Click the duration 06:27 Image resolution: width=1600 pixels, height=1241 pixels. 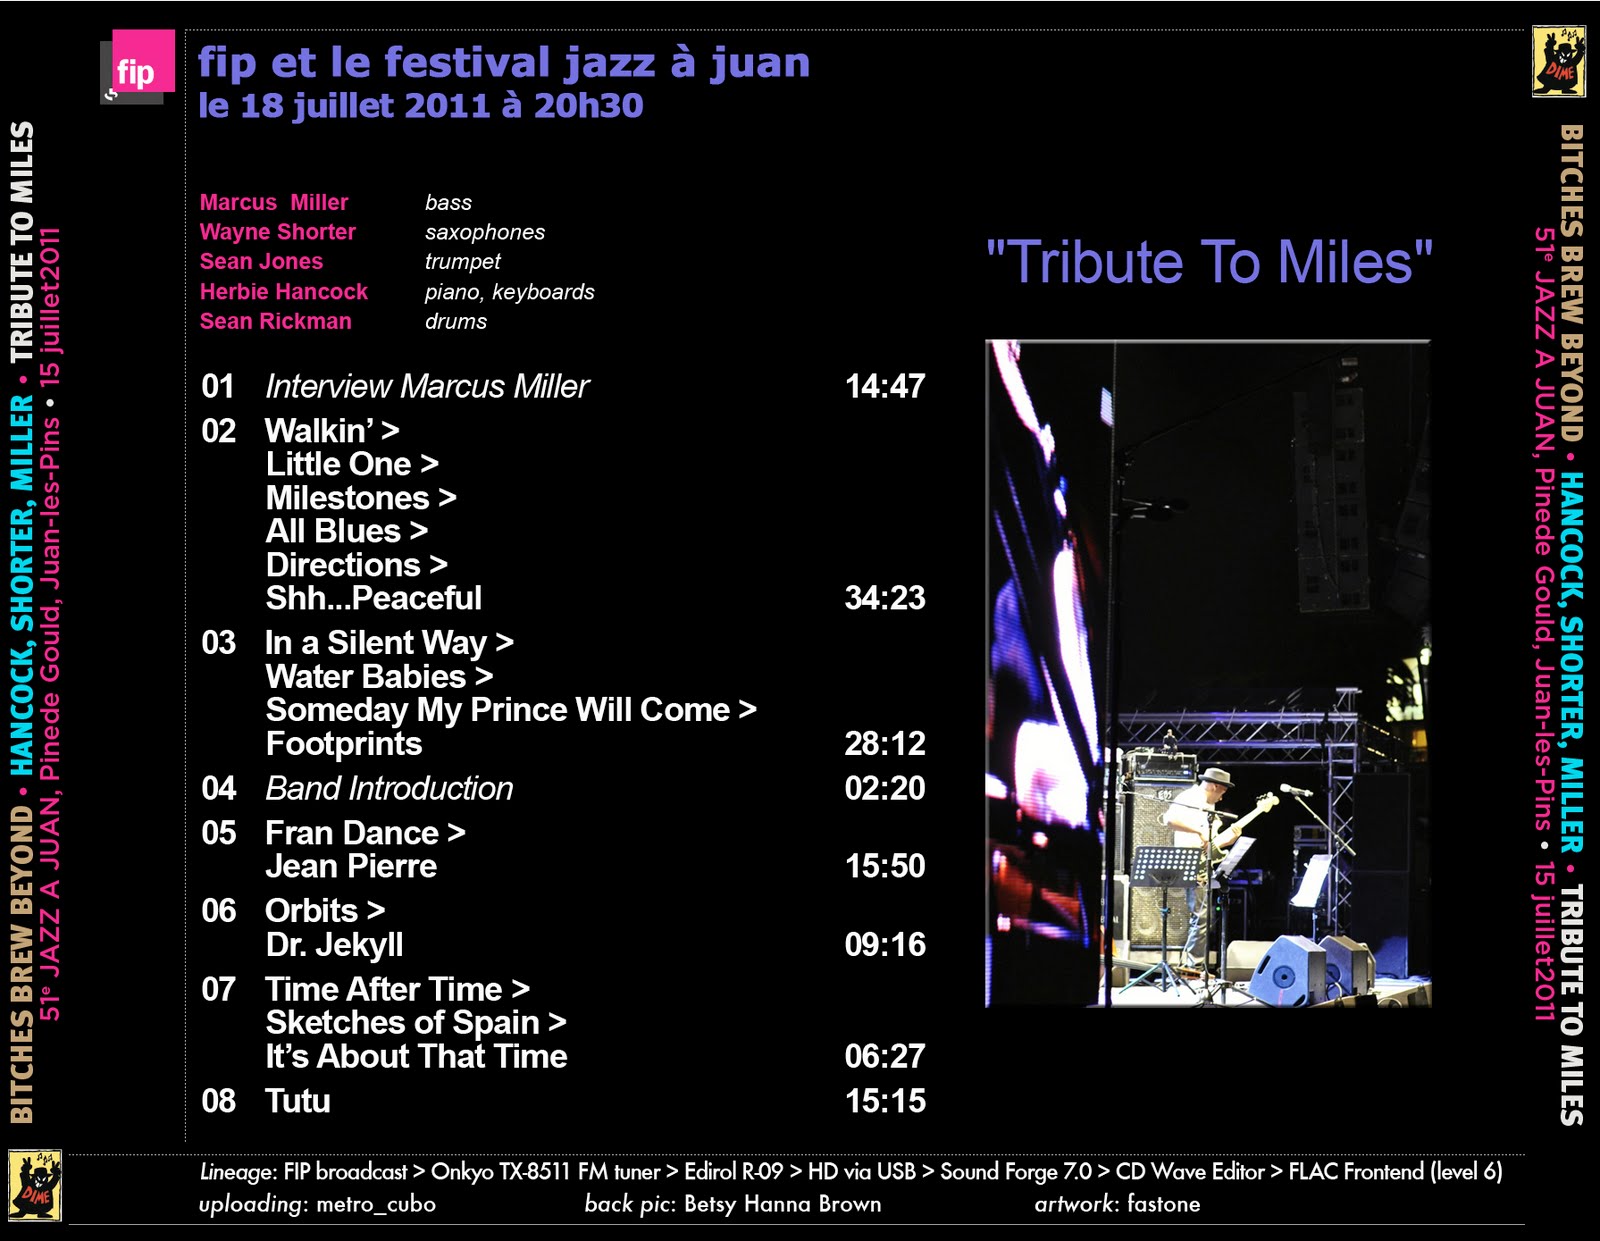coord(885,1057)
